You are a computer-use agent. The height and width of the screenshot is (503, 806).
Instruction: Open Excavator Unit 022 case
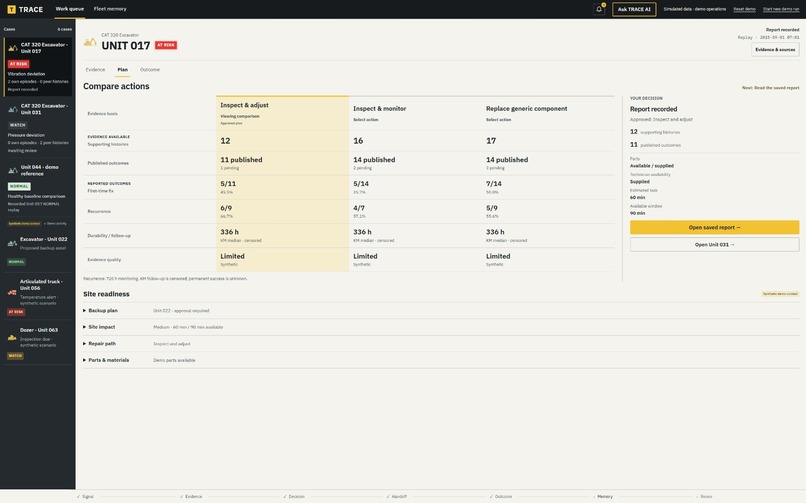[38, 251]
